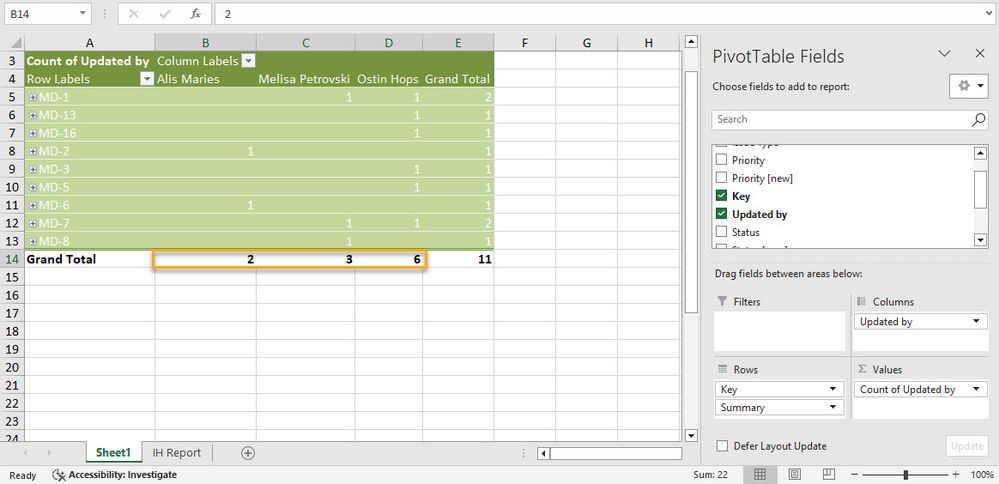Switch to Page Layout view in status bar
Image resolution: width=999 pixels, height=484 pixels.
(x=794, y=474)
